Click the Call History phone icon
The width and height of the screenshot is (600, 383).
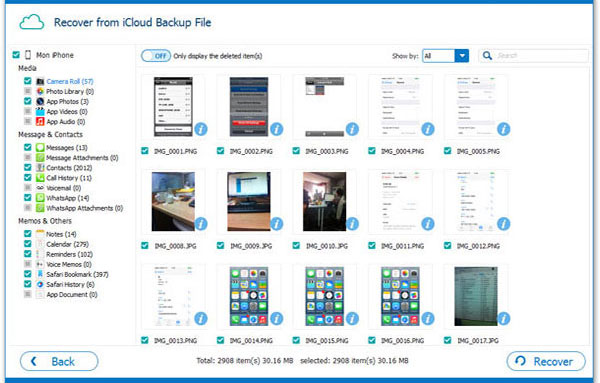coord(40,178)
